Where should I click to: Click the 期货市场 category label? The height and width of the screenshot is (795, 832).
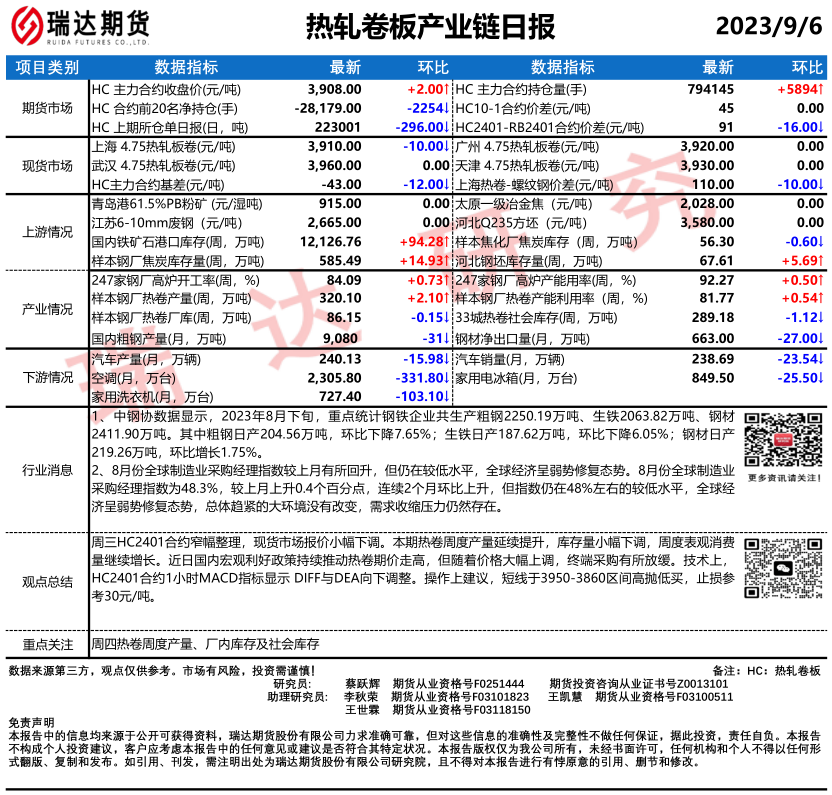coord(47,108)
